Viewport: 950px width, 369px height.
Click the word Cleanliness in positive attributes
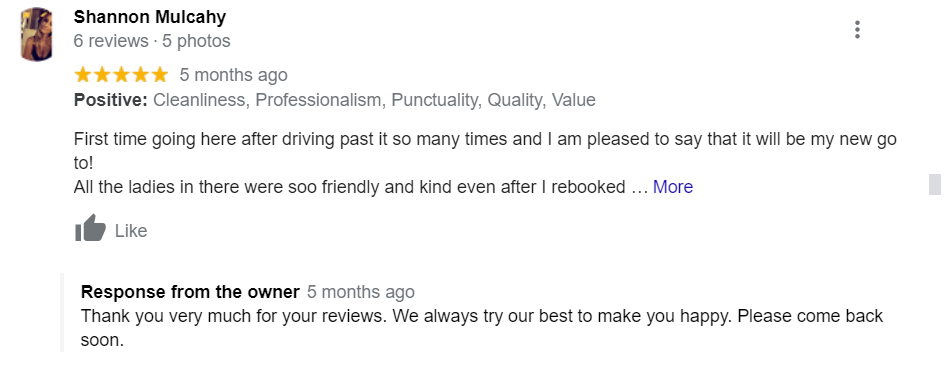point(199,100)
